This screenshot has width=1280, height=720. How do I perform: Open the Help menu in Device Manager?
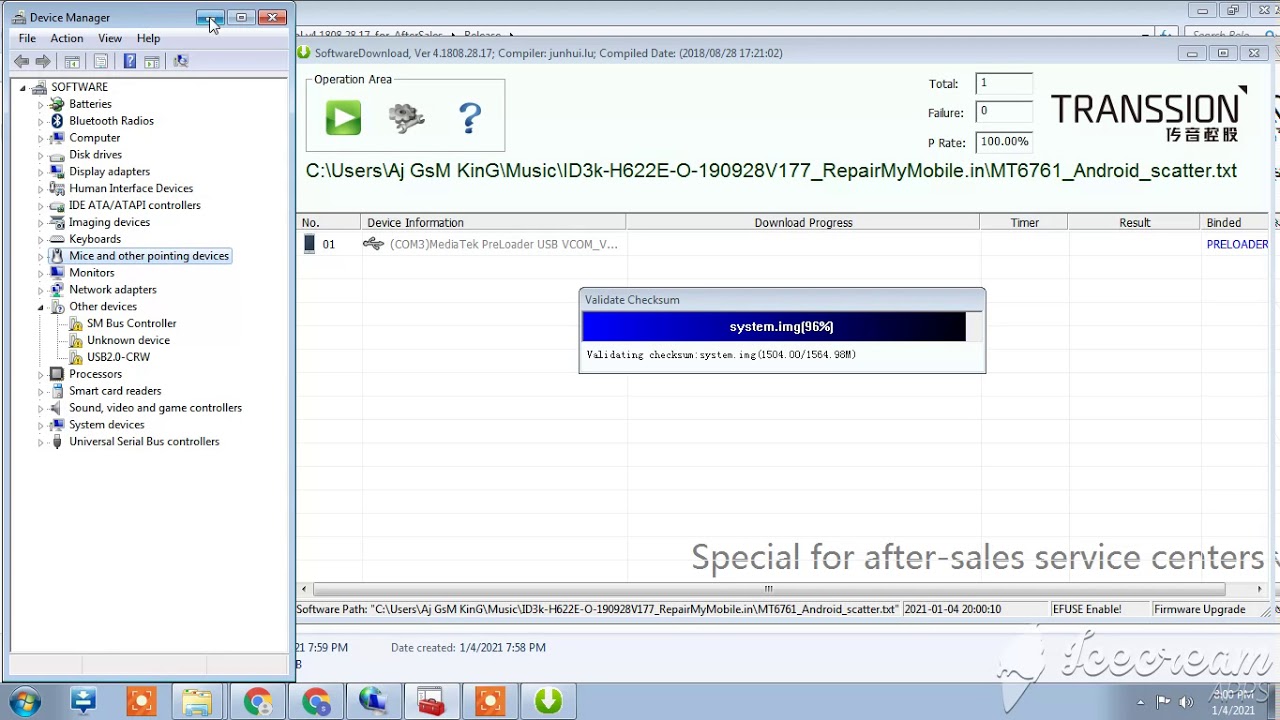click(x=148, y=38)
